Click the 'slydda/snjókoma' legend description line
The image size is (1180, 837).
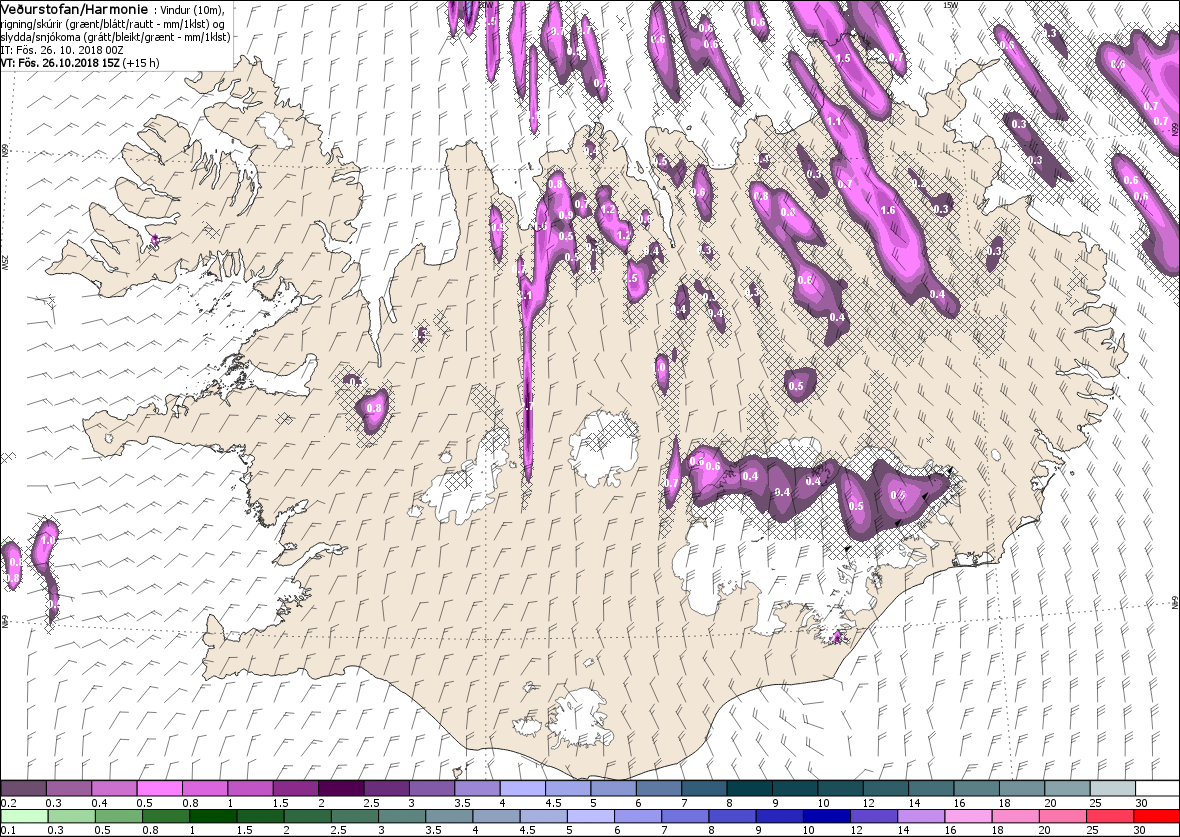point(116,37)
